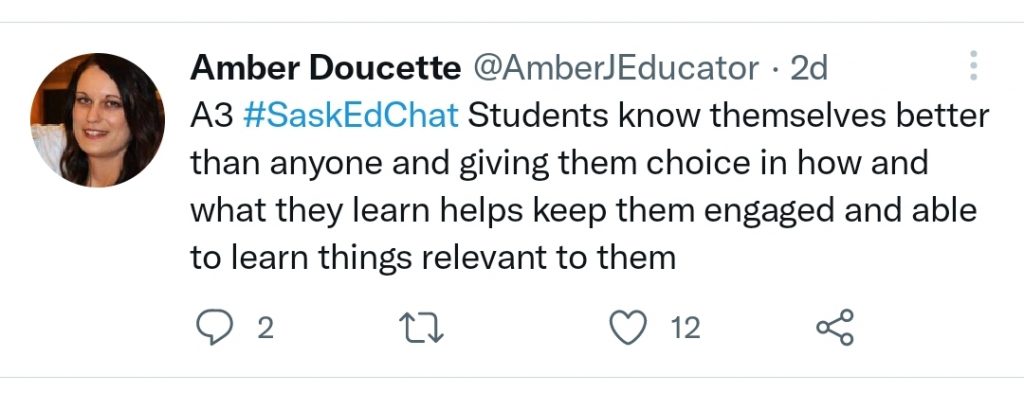Screen dimensions: 1024x393
Task: Open the Amber Doucette display name
Action: point(325,68)
